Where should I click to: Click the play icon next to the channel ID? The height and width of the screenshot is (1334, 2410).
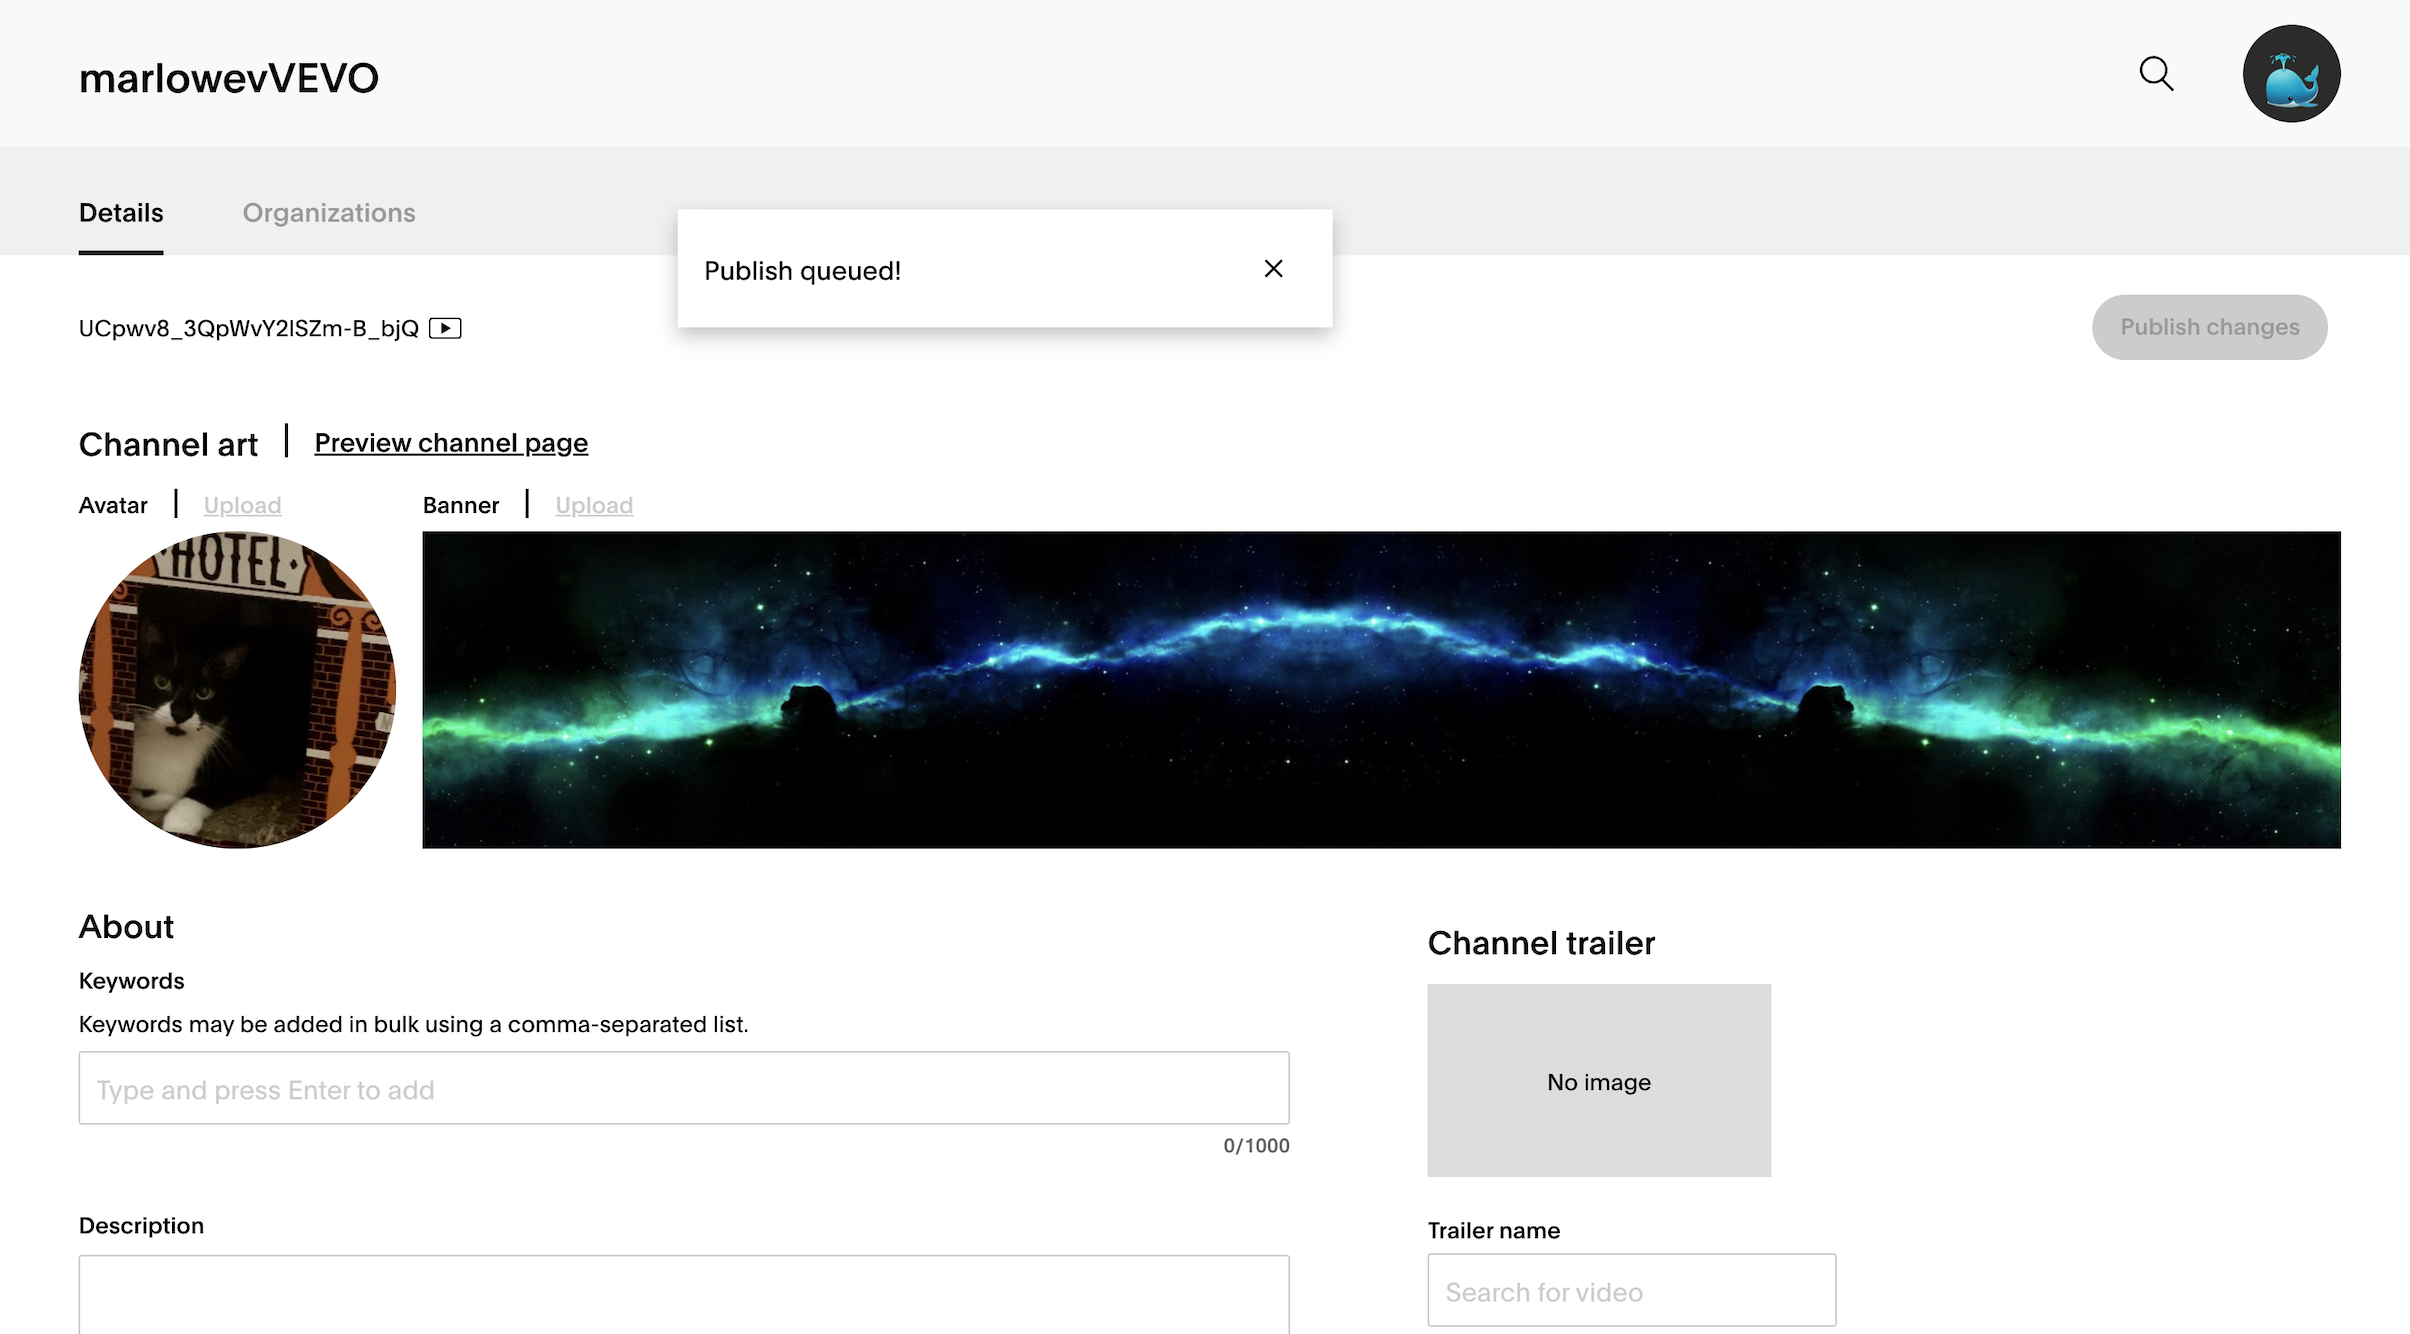(445, 327)
